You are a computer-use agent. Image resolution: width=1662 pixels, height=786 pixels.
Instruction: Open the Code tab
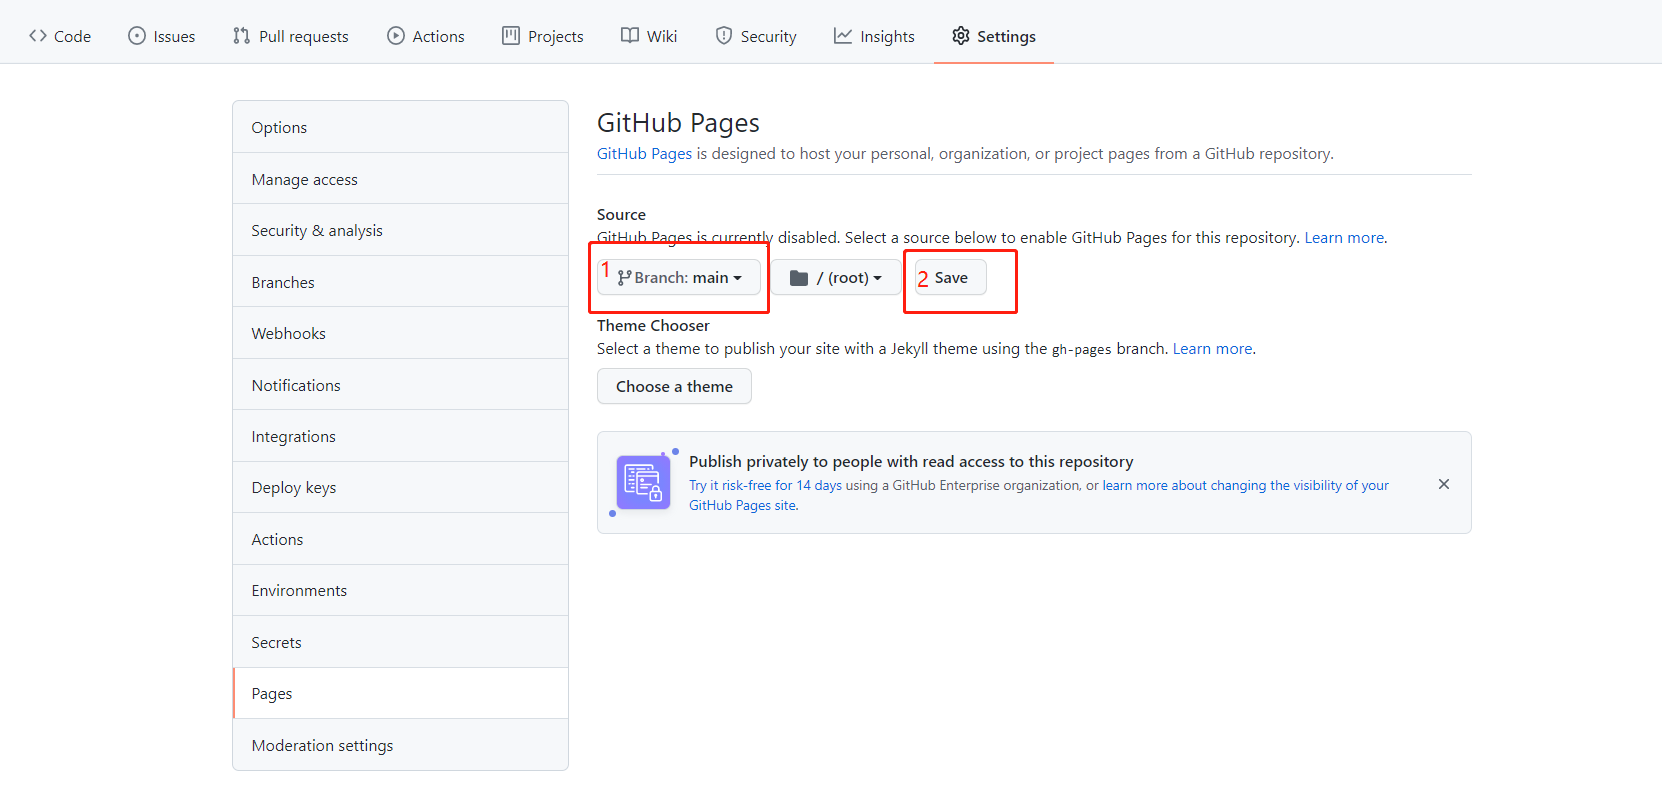pyautogui.click(x=60, y=36)
